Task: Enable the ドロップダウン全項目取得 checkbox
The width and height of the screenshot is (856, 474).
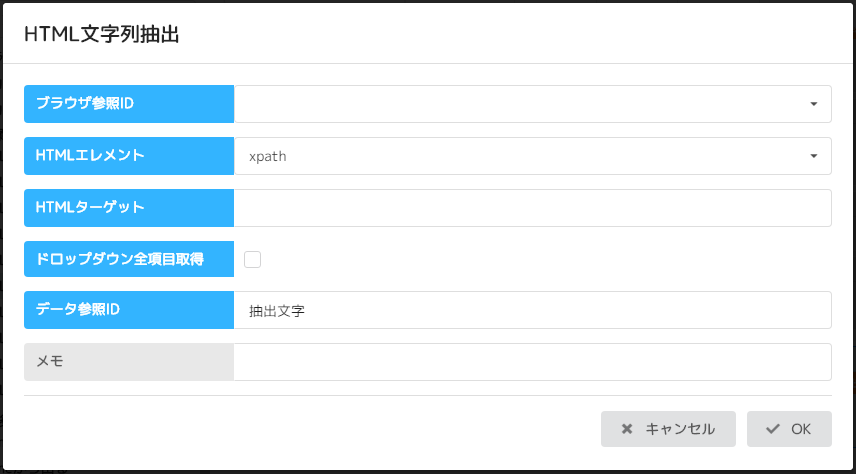Action: pos(253,259)
